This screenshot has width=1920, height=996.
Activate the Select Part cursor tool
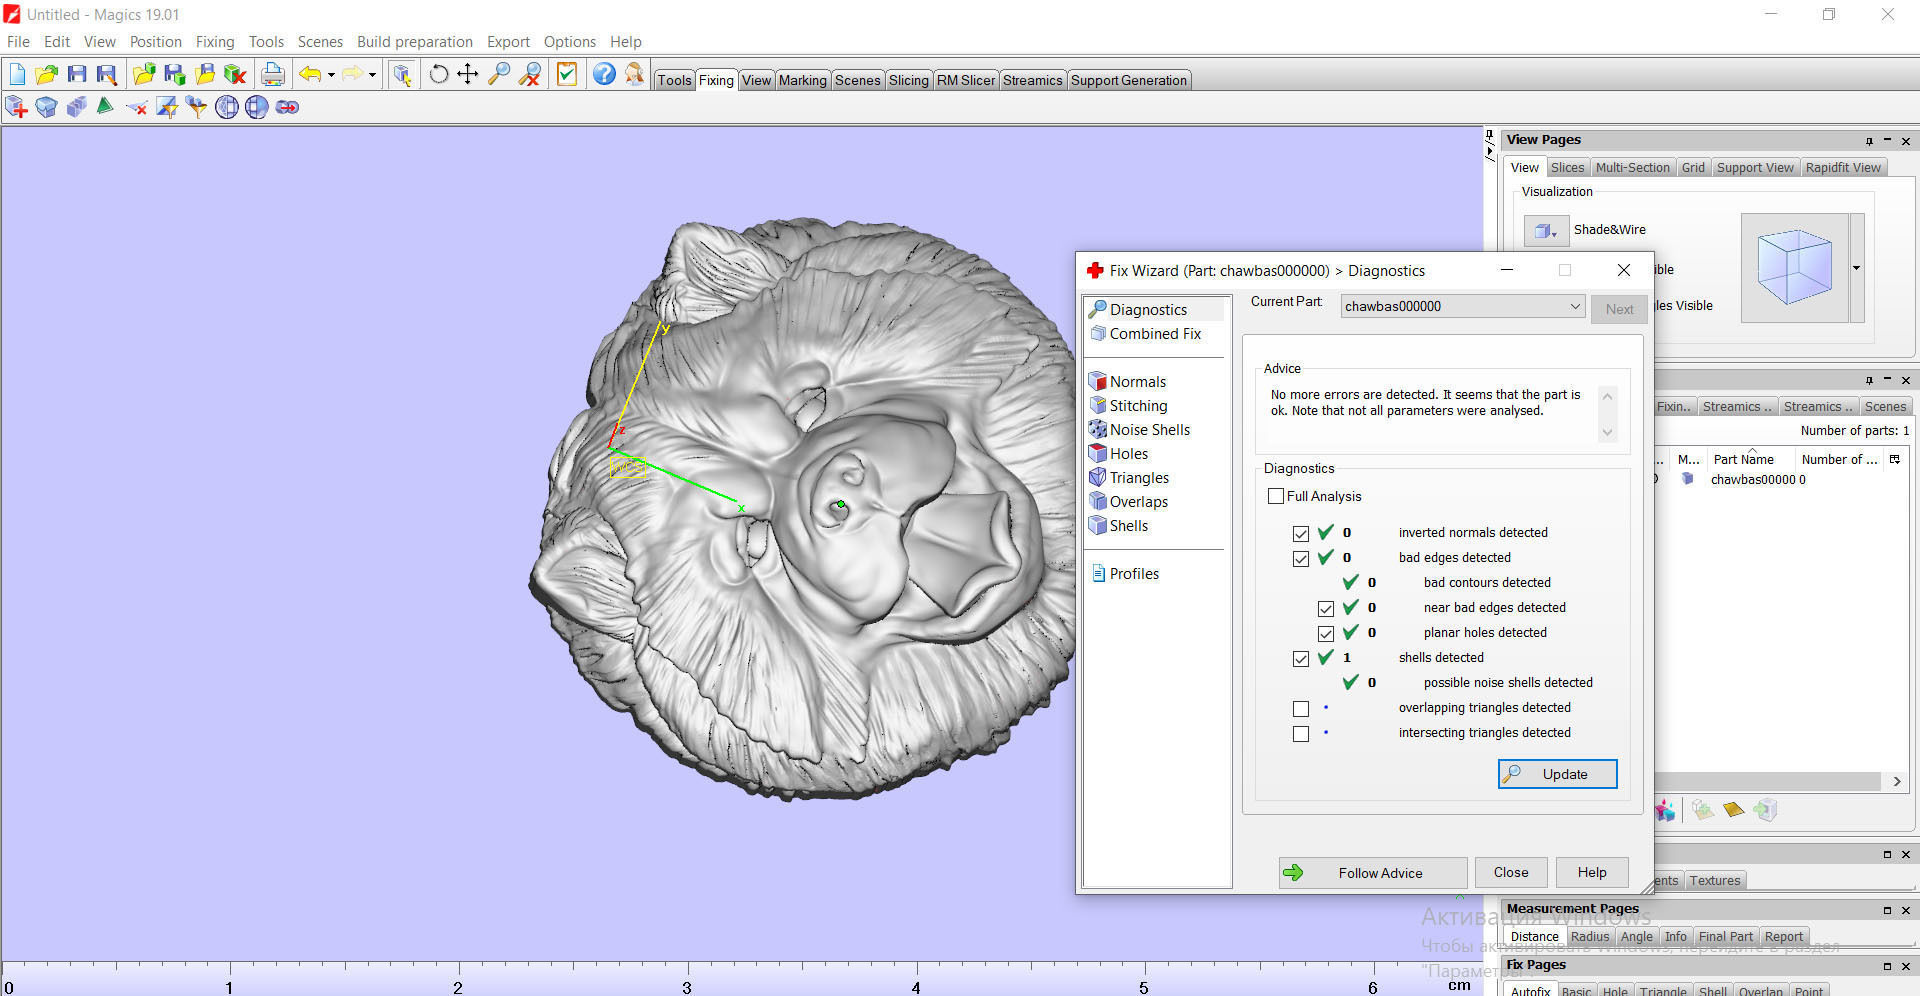(402, 74)
